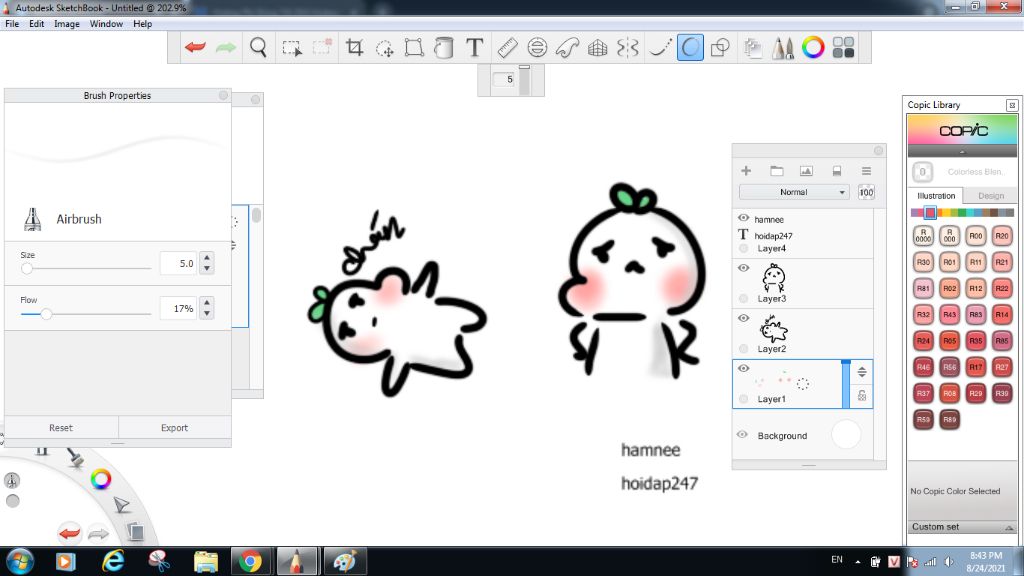Add a new layer with plus icon
Viewport: 1024px width, 576px height.
[x=746, y=171]
